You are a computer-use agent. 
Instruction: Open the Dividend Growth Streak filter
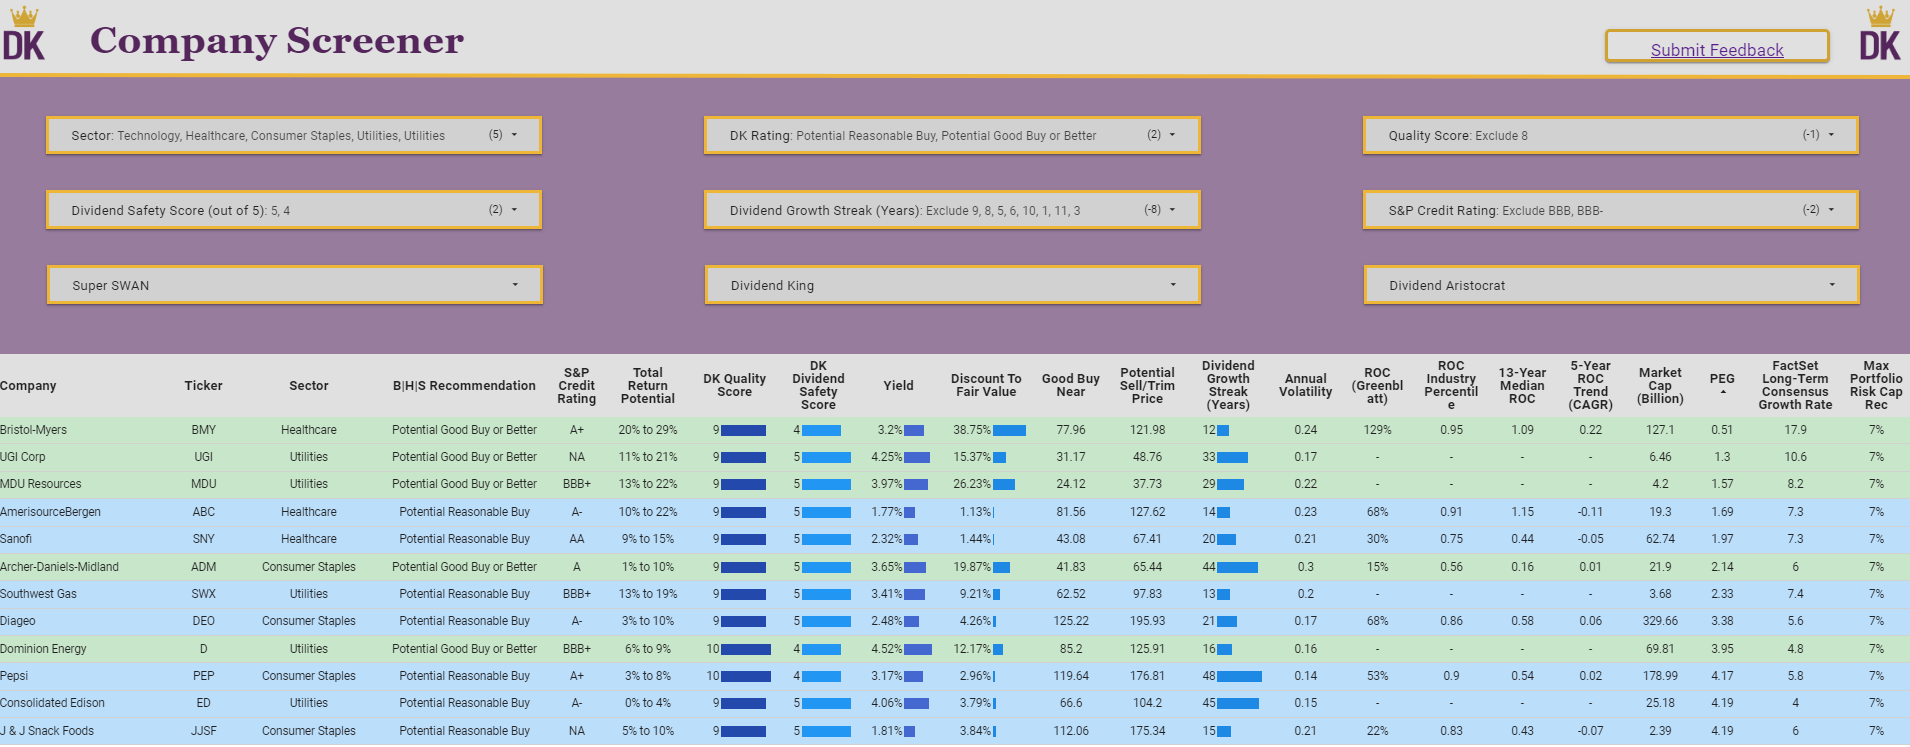point(952,210)
